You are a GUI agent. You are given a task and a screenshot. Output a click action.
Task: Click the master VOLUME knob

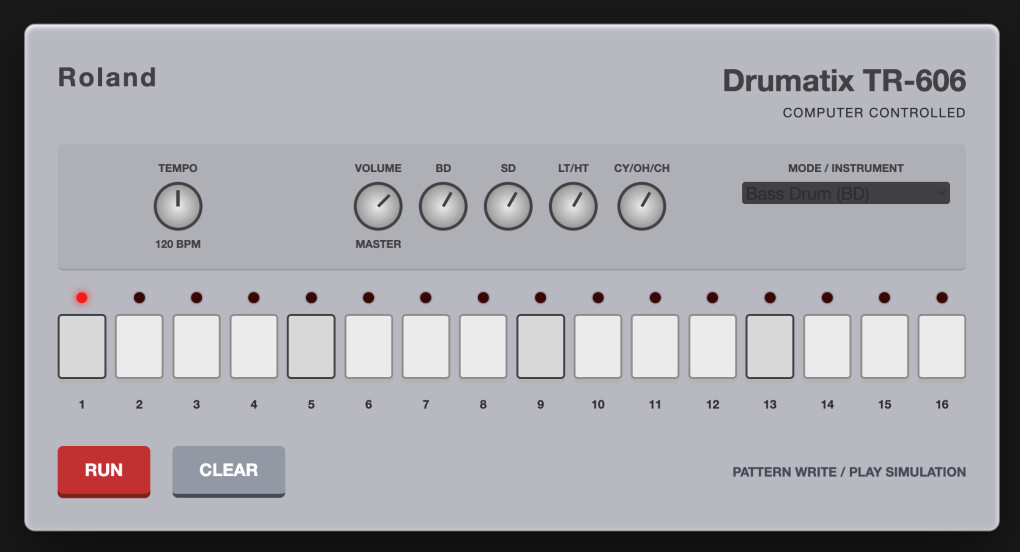(378, 206)
